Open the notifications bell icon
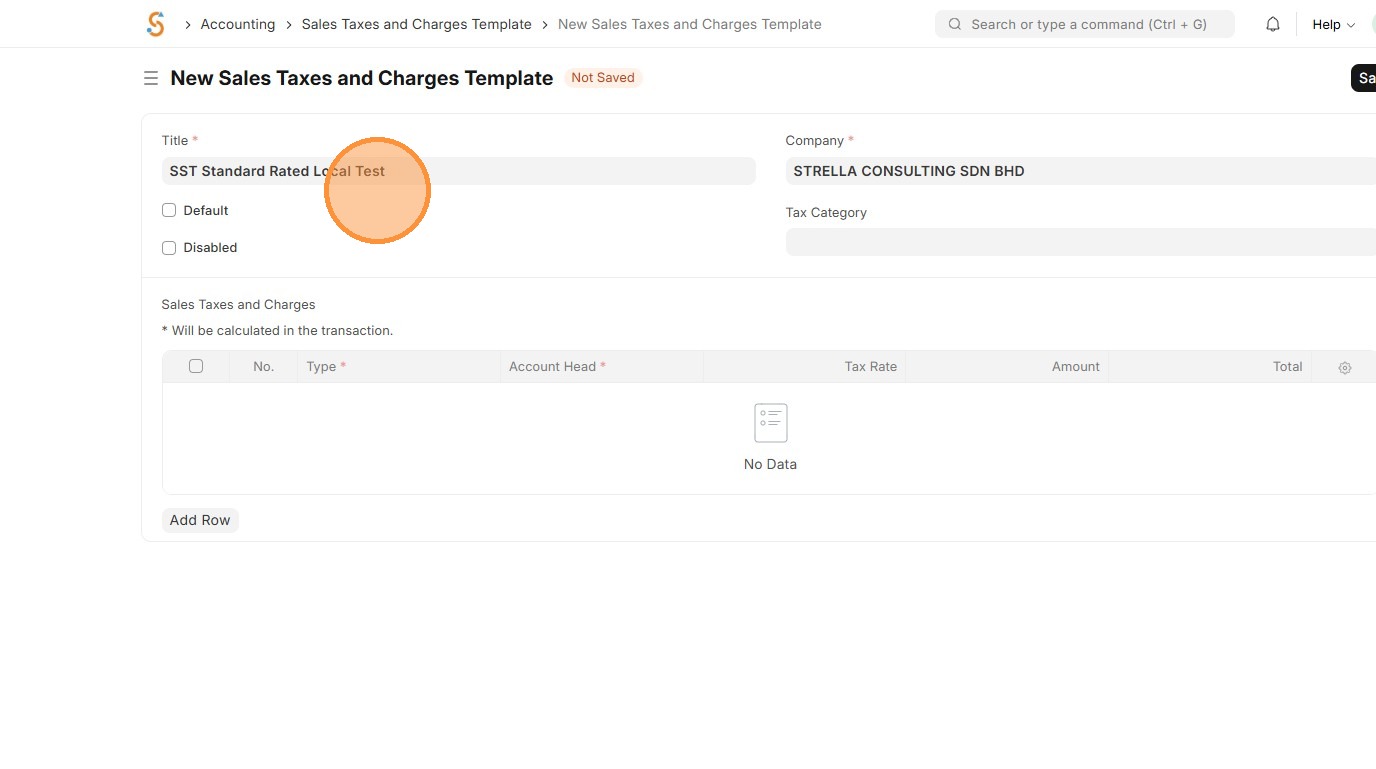Screen dimensions: 1376x769 pos(1273,24)
